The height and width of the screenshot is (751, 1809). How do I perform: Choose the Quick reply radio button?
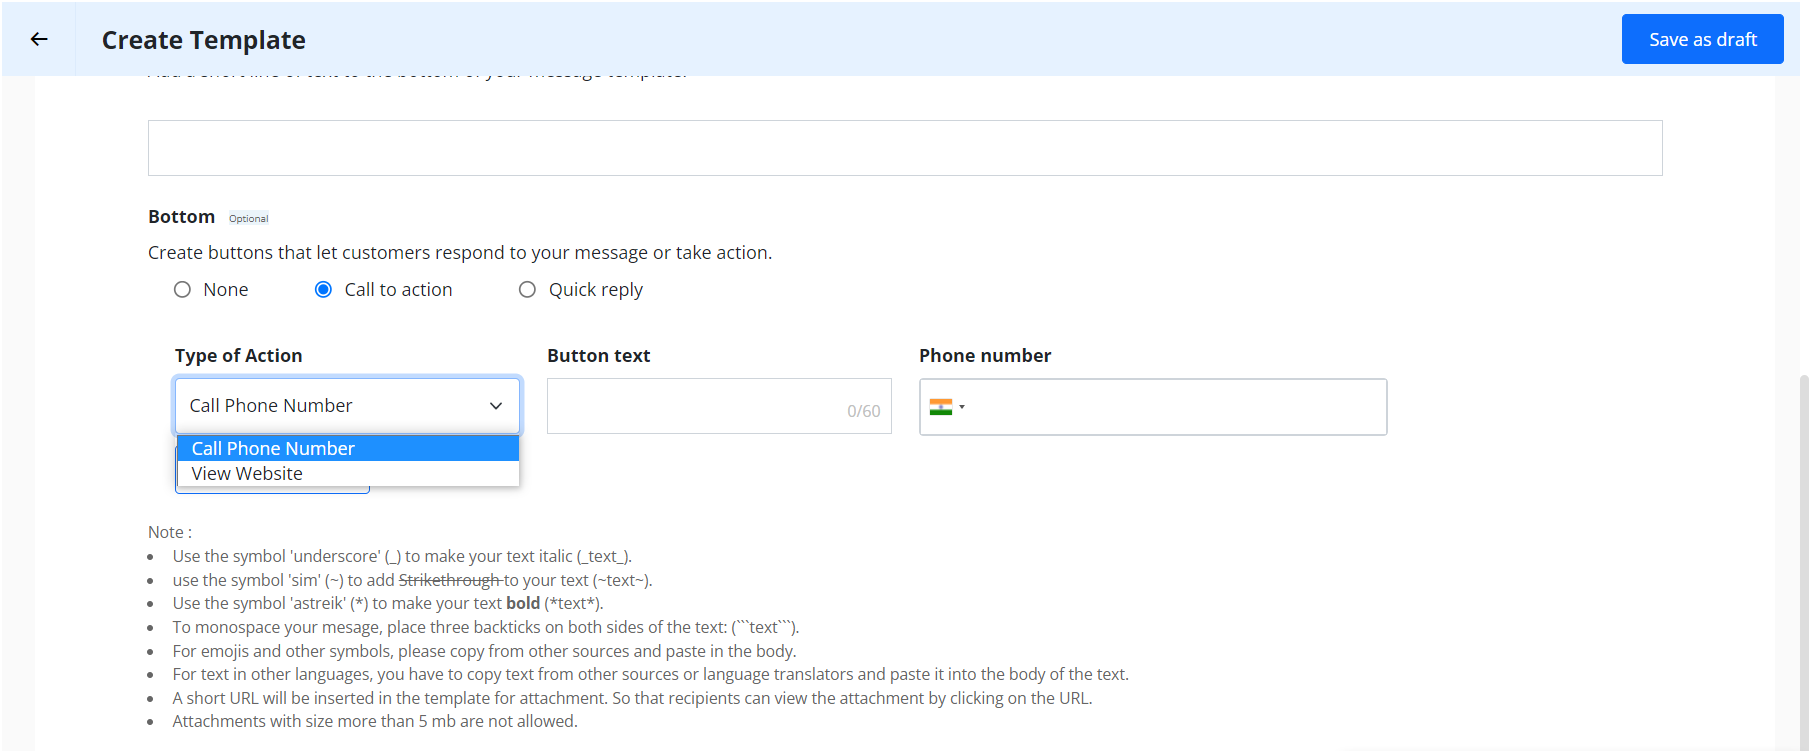tap(527, 290)
